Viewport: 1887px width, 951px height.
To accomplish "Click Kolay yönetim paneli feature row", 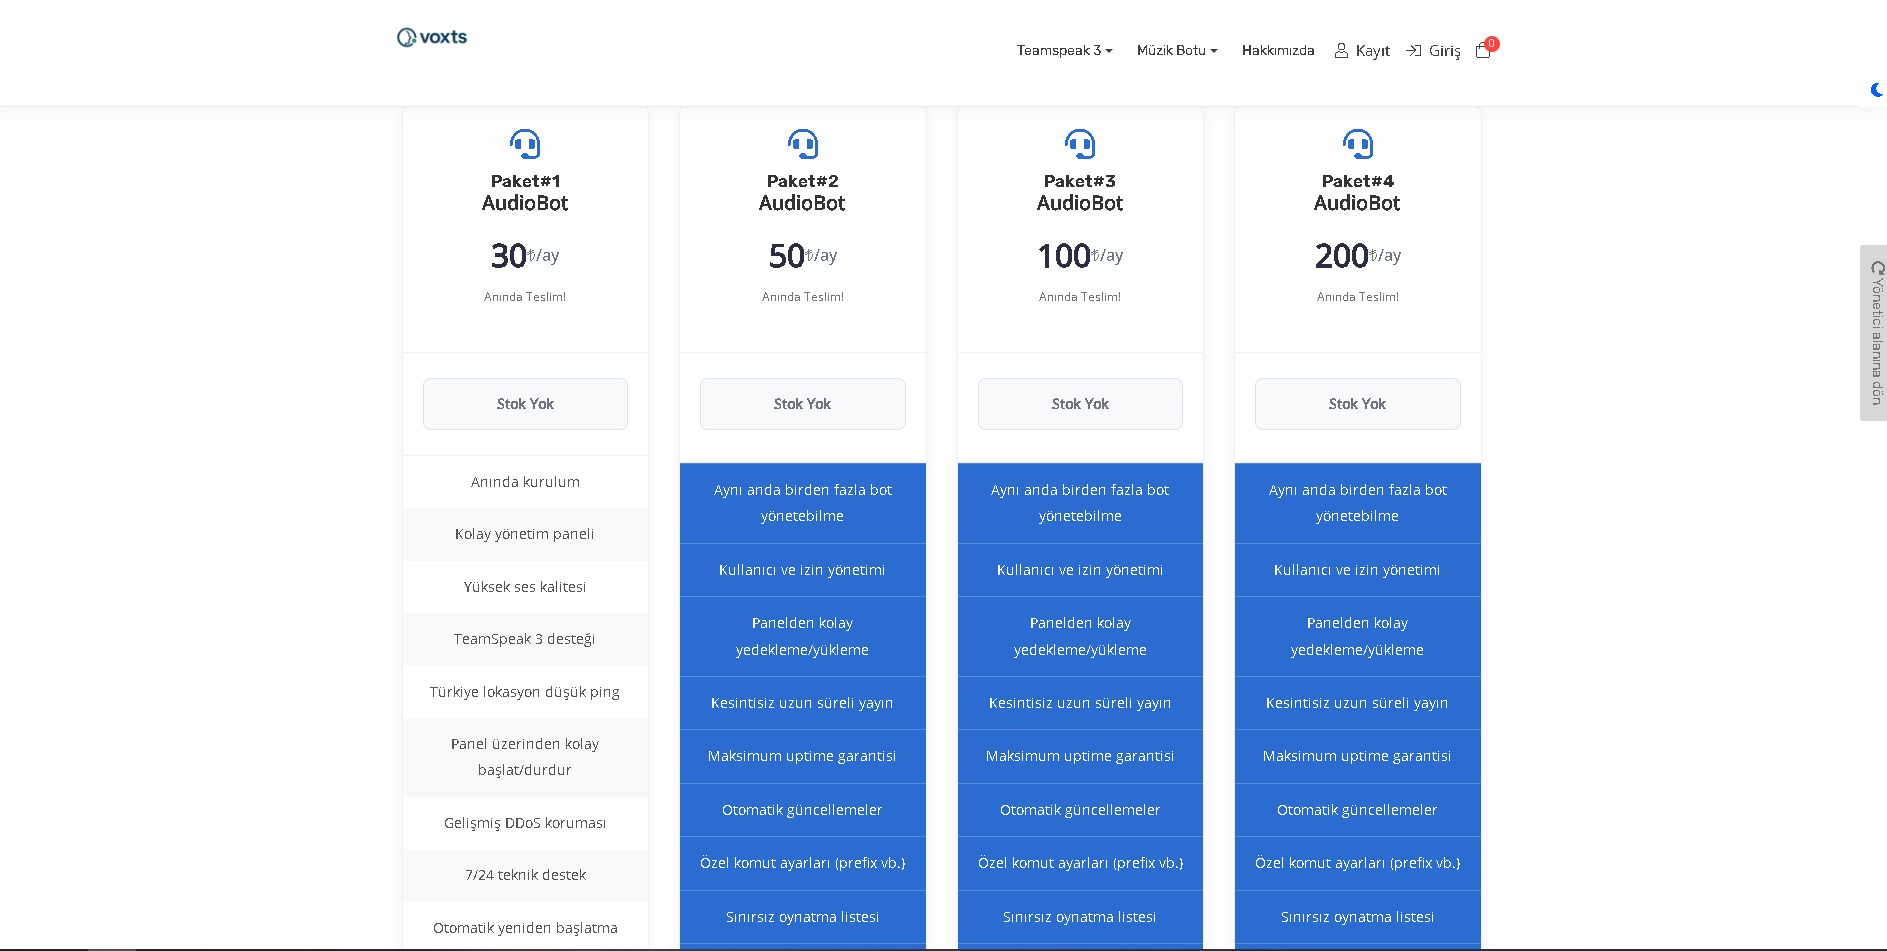I will (x=525, y=534).
